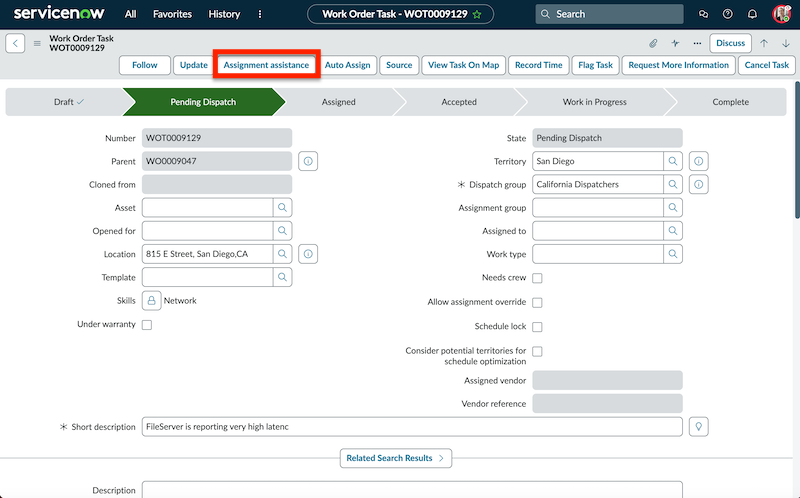Open the top navigation more menu dots
The width and height of the screenshot is (800, 498).
coord(260,14)
